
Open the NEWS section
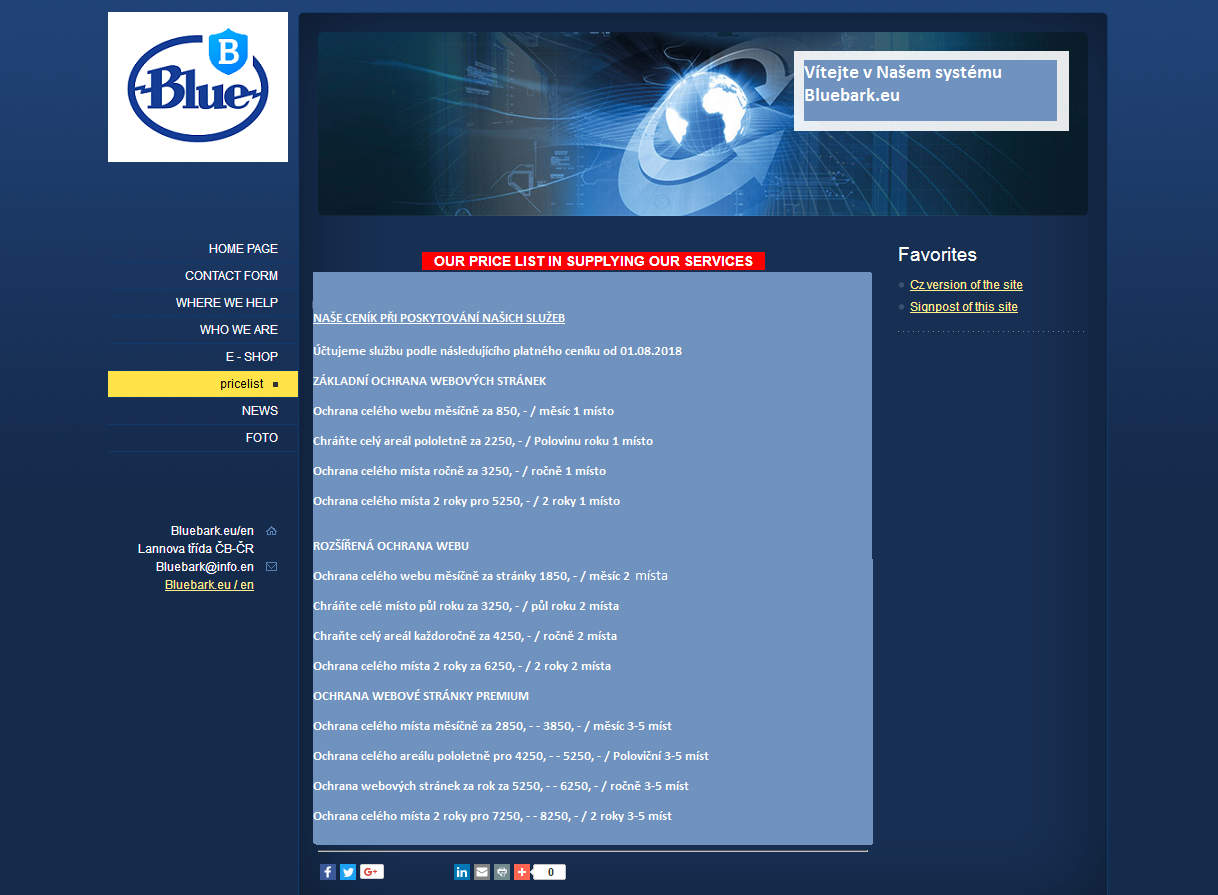click(260, 411)
